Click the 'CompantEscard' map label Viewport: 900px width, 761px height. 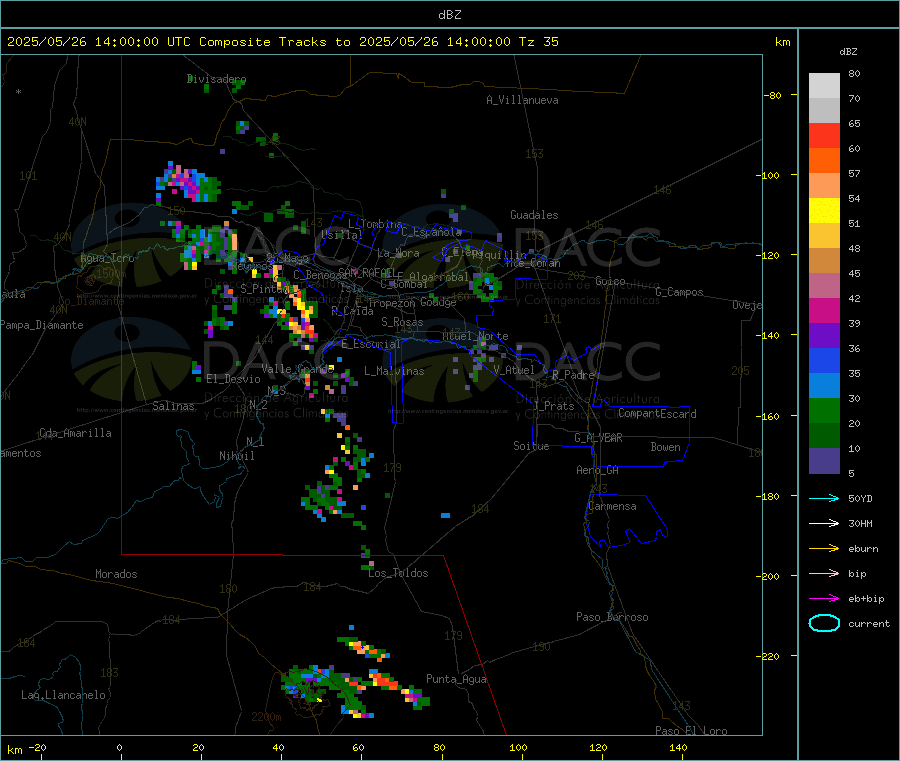click(657, 413)
